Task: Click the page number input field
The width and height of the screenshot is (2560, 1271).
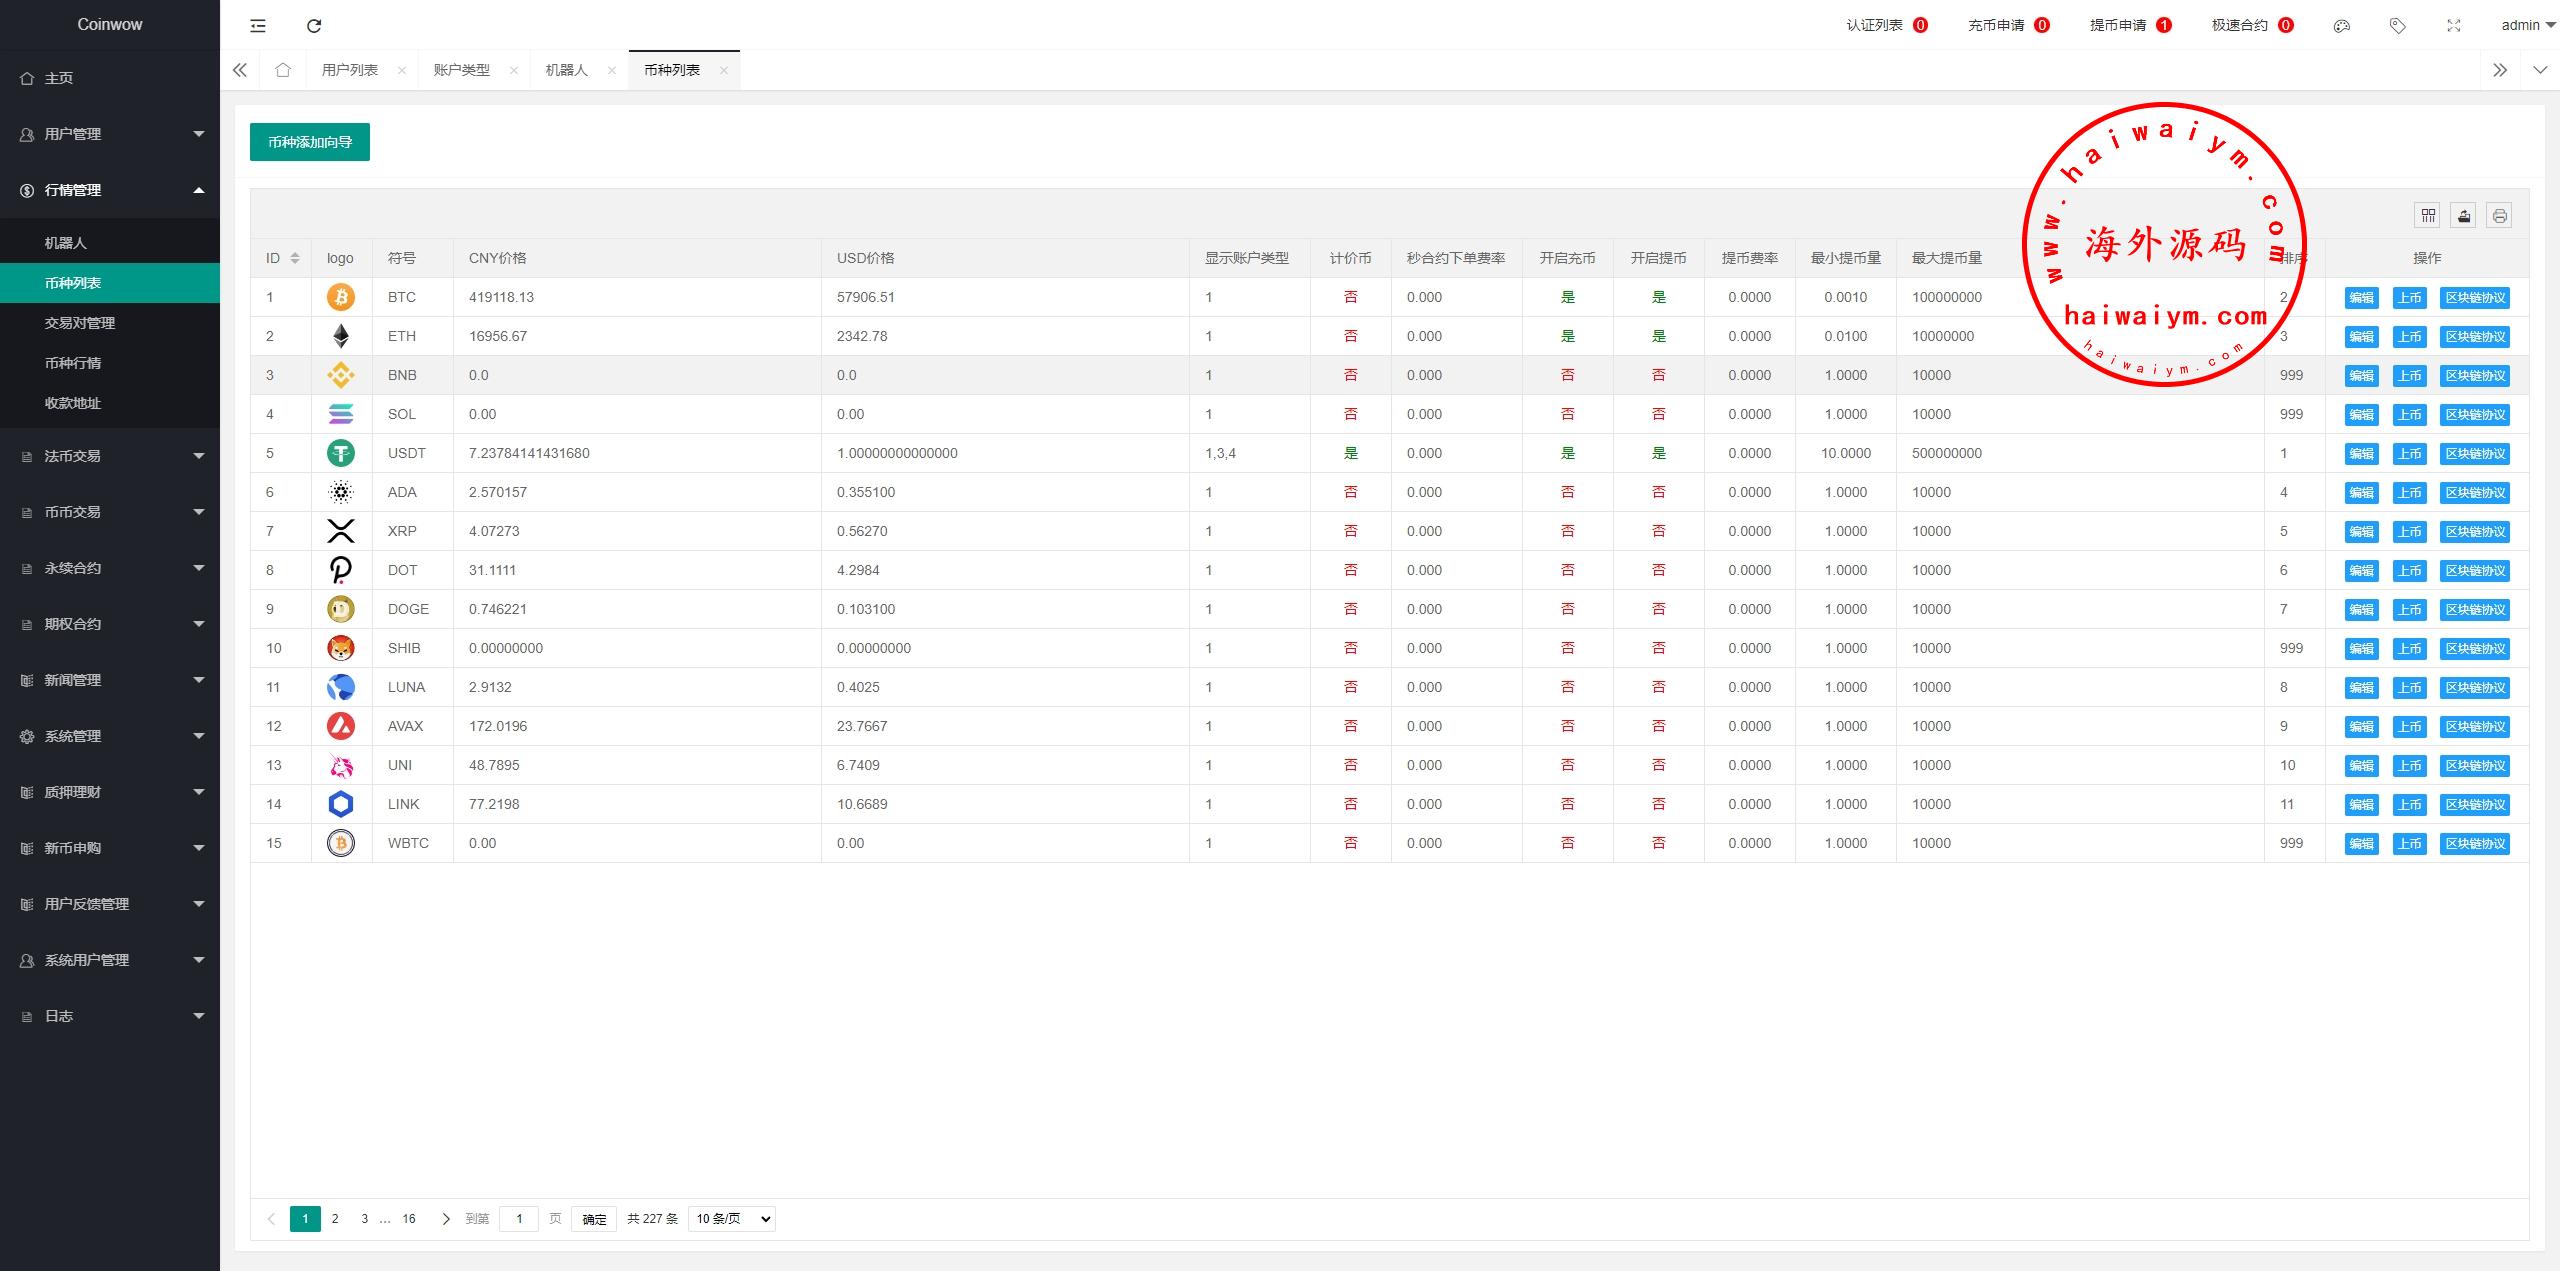Action: coord(519,1219)
